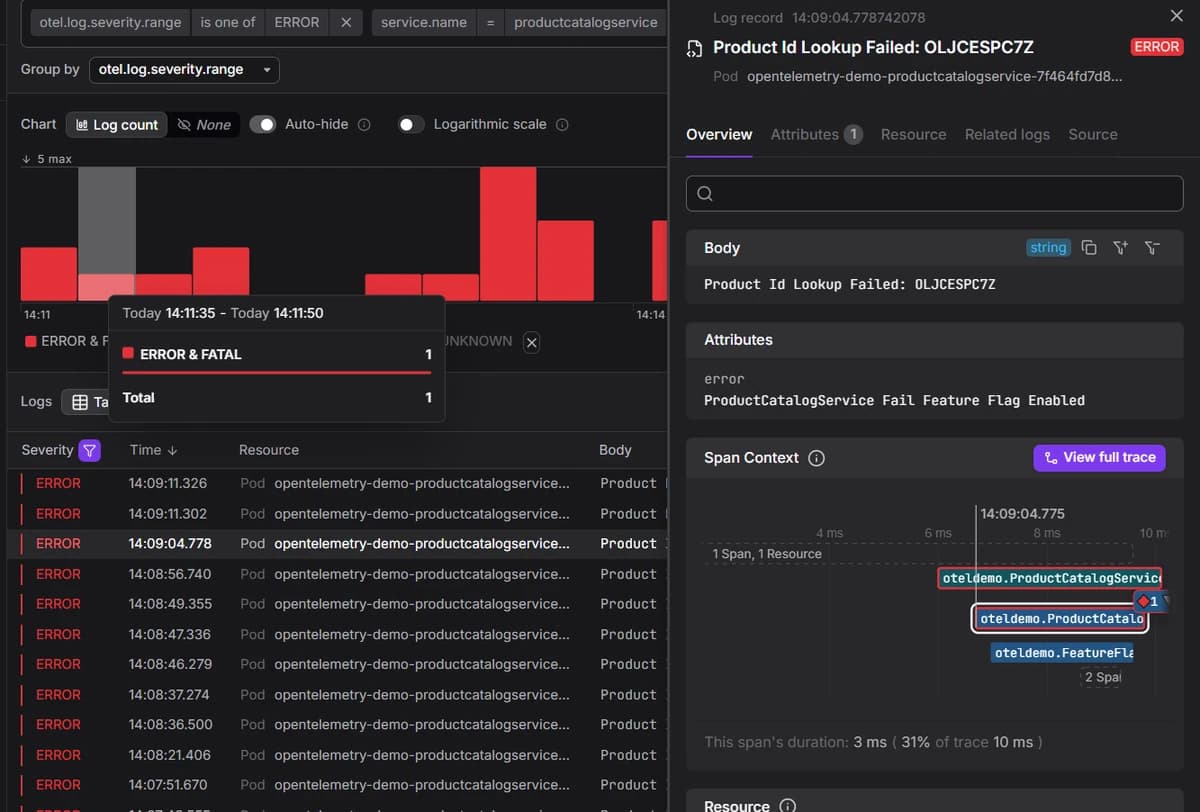This screenshot has width=1200, height=812.
Task: Open log row at 14:08:56.740
Action: (x=338, y=574)
